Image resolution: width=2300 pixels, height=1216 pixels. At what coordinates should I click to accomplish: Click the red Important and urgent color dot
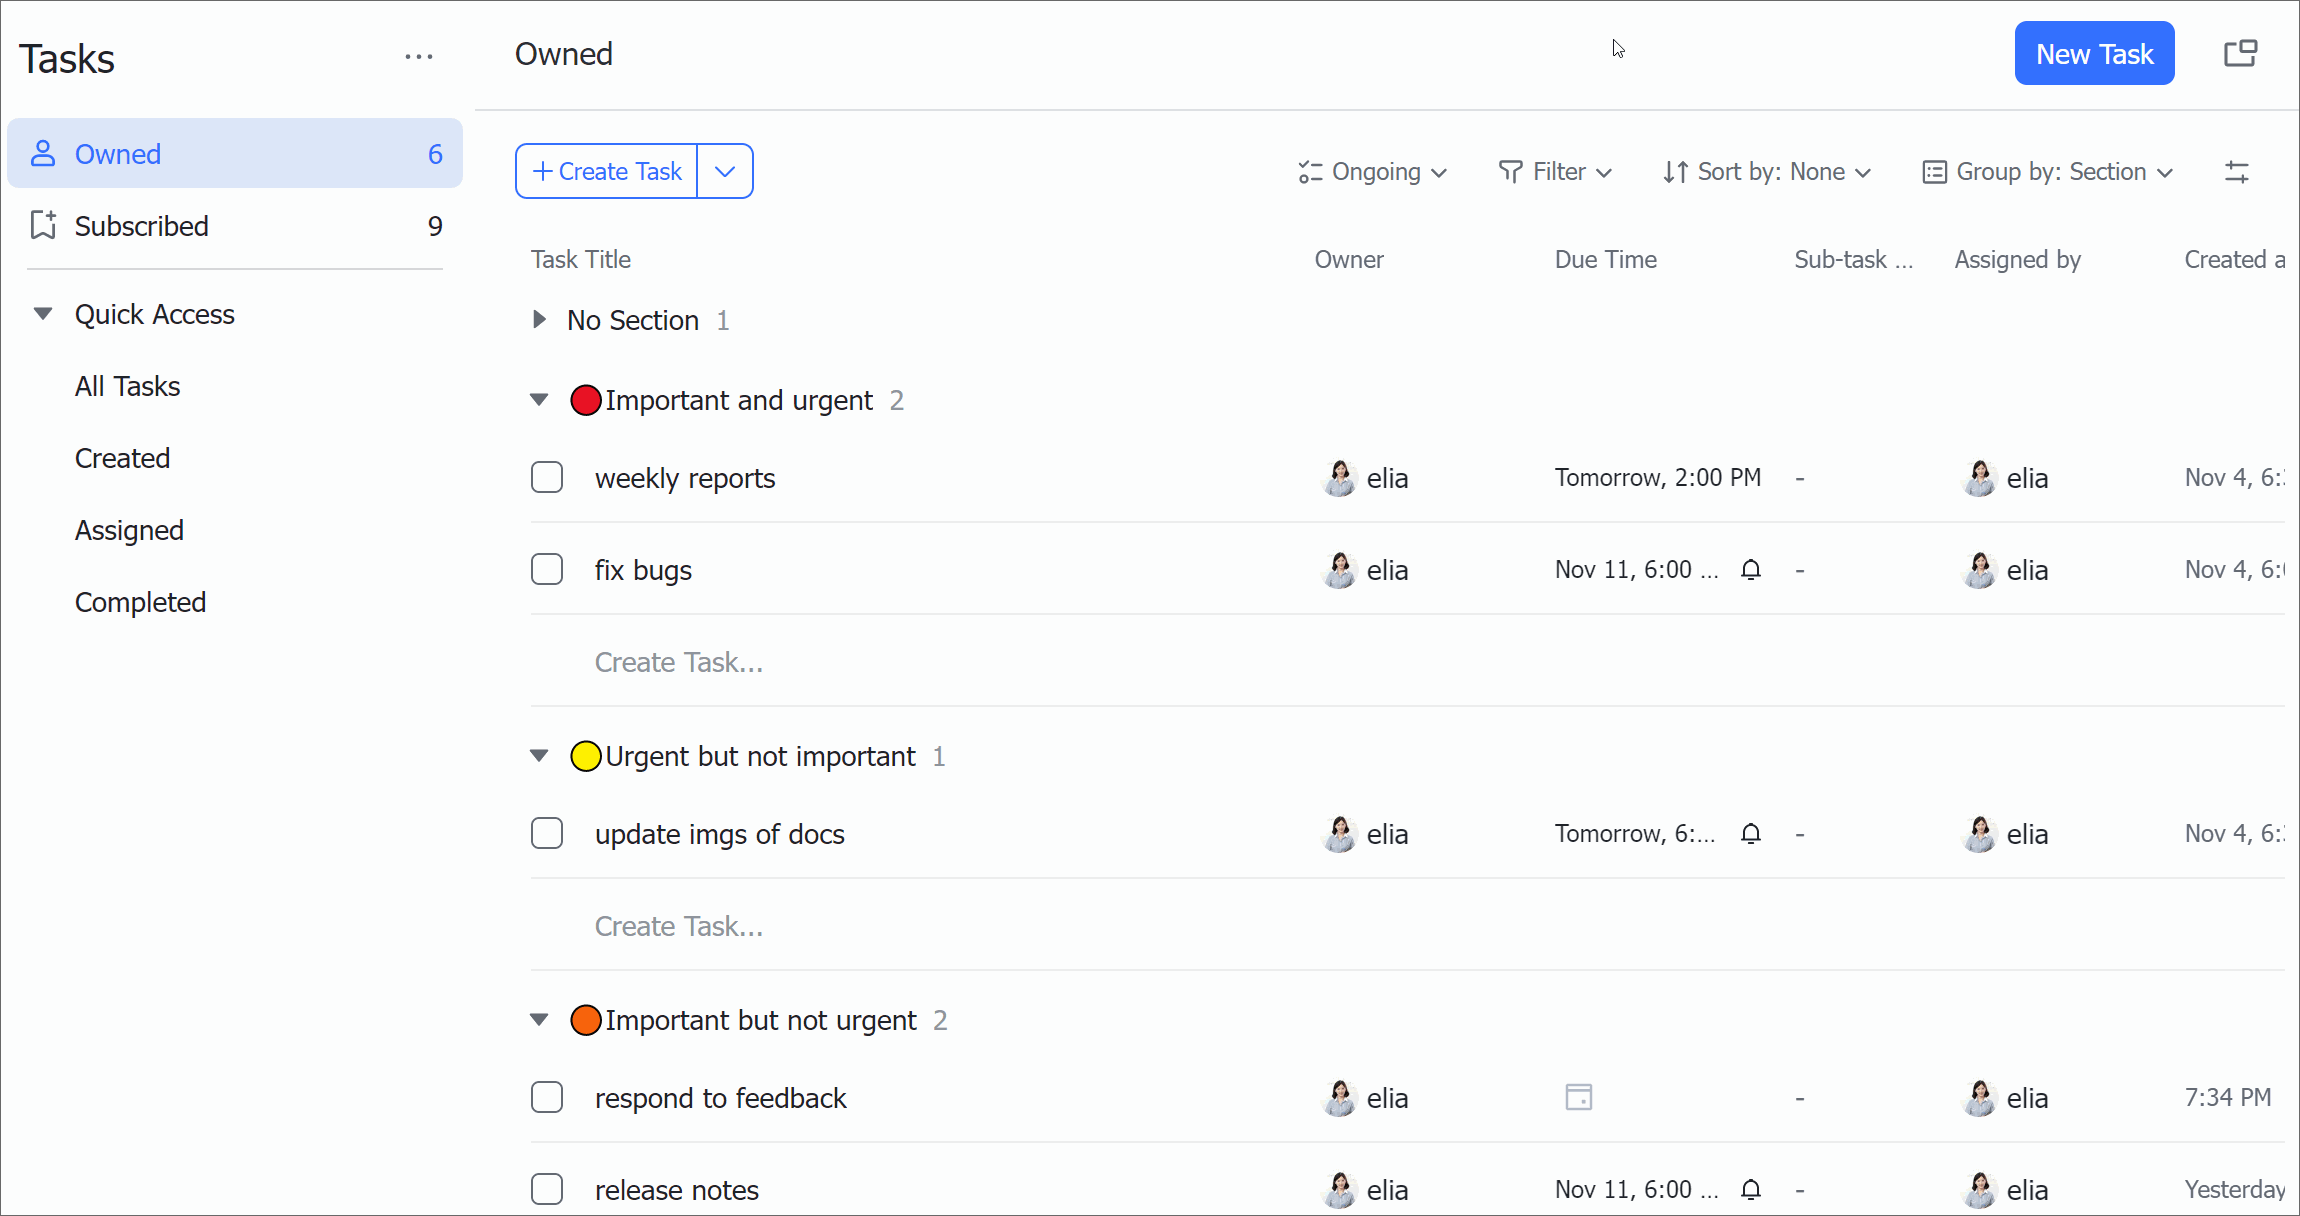(585, 400)
